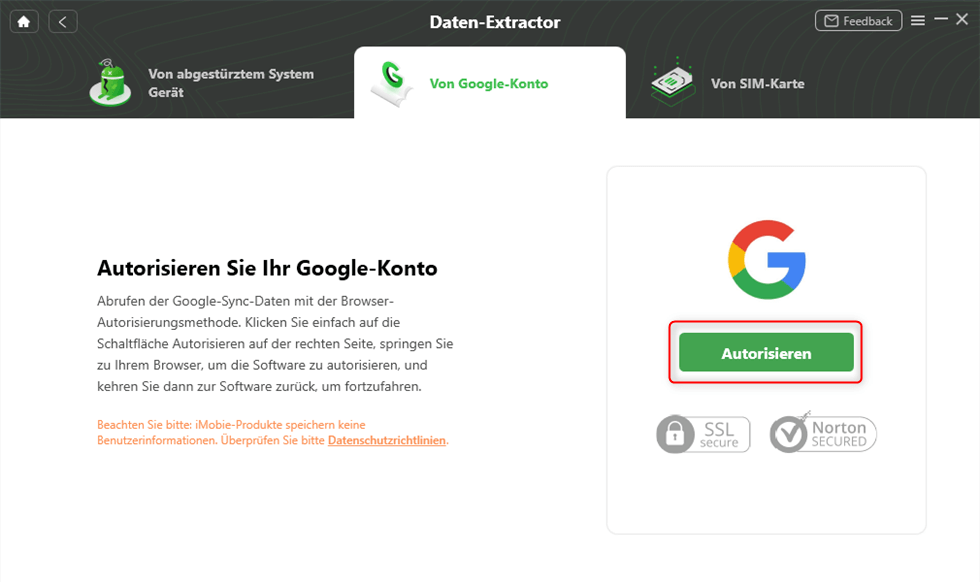
Task: Click the back arrow button
Action: coord(63,22)
